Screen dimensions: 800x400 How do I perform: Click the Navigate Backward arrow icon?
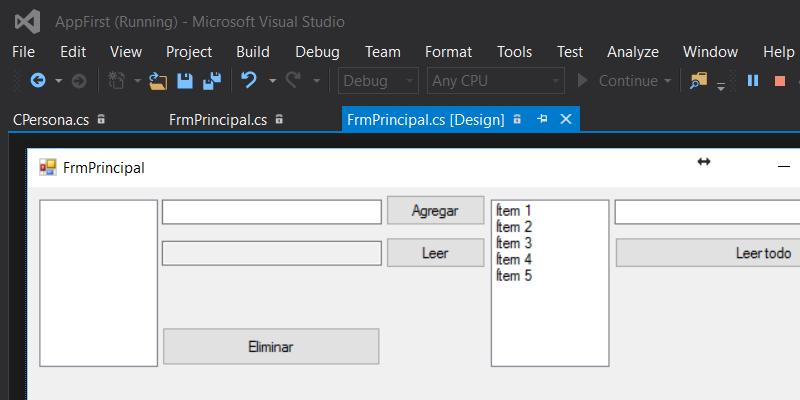(x=38, y=81)
